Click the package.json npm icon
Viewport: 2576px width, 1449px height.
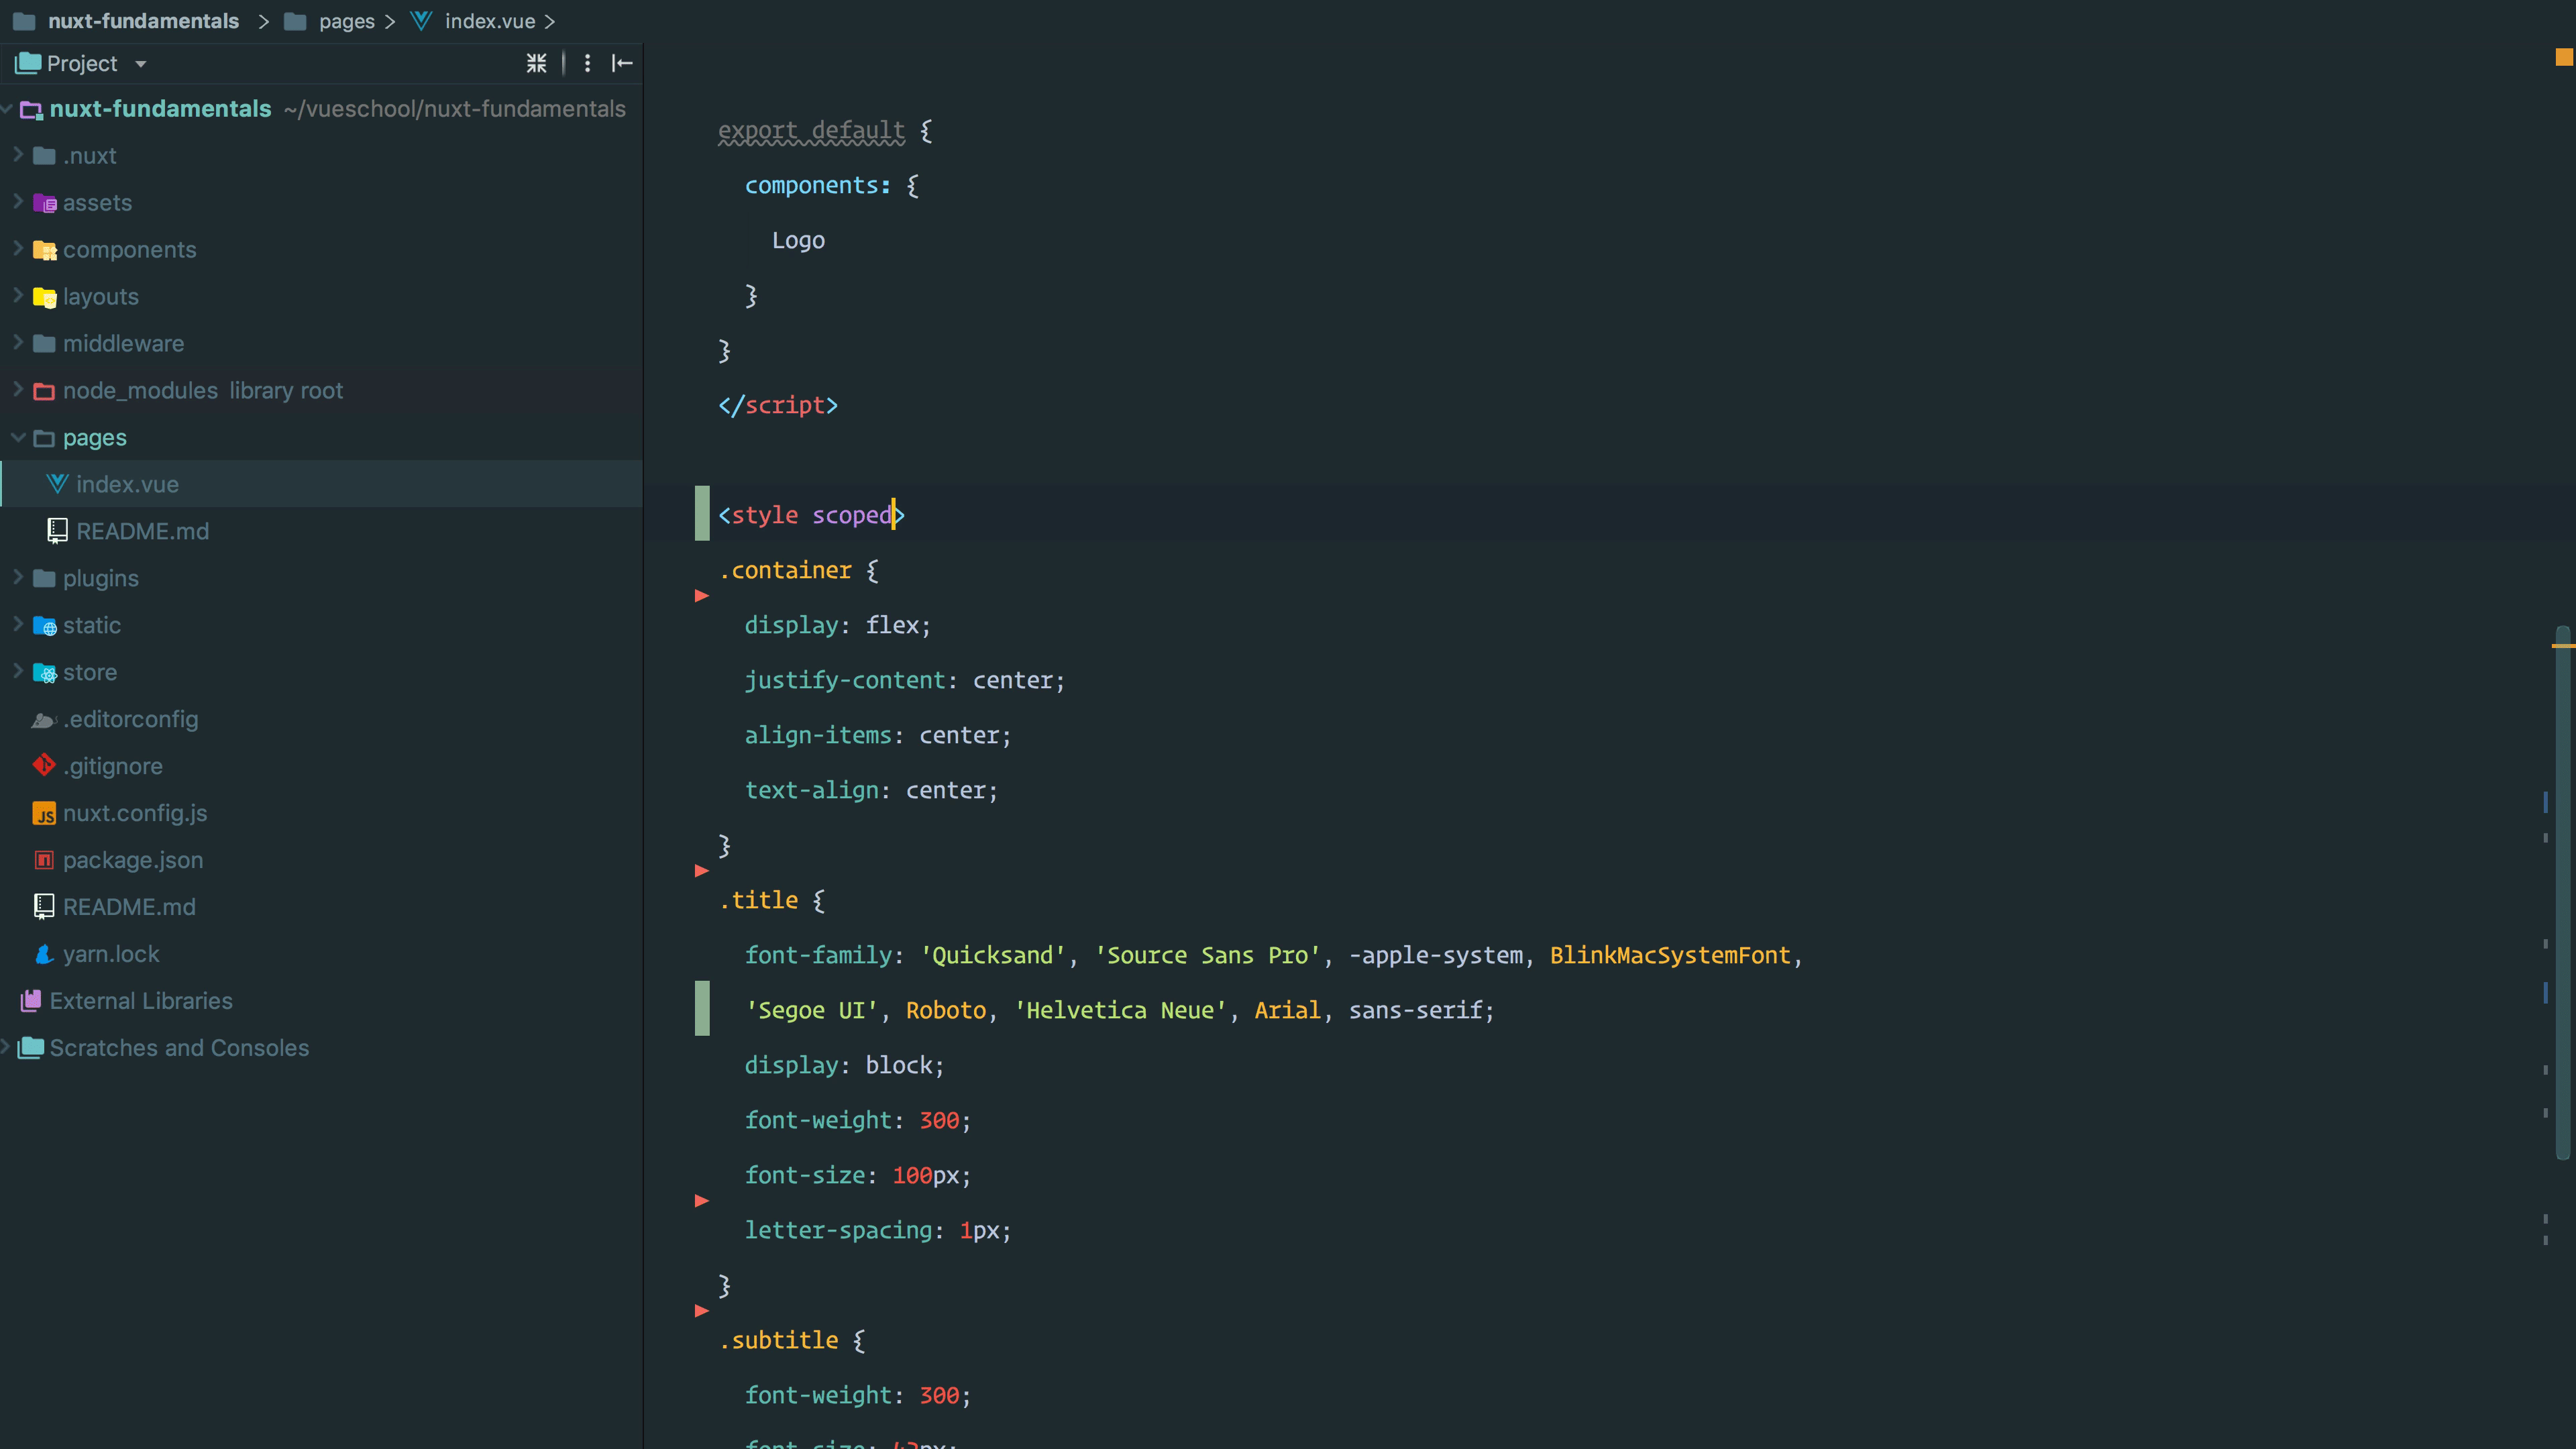click(44, 860)
